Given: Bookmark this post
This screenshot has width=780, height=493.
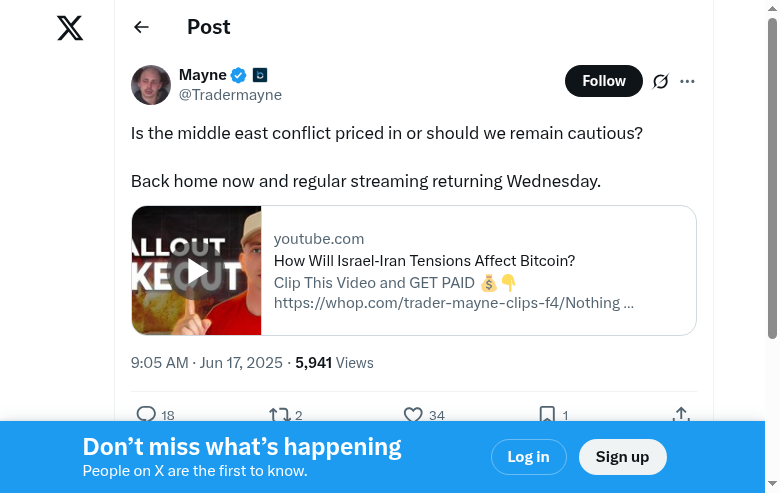Looking at the screenshot, I should 547,414.
